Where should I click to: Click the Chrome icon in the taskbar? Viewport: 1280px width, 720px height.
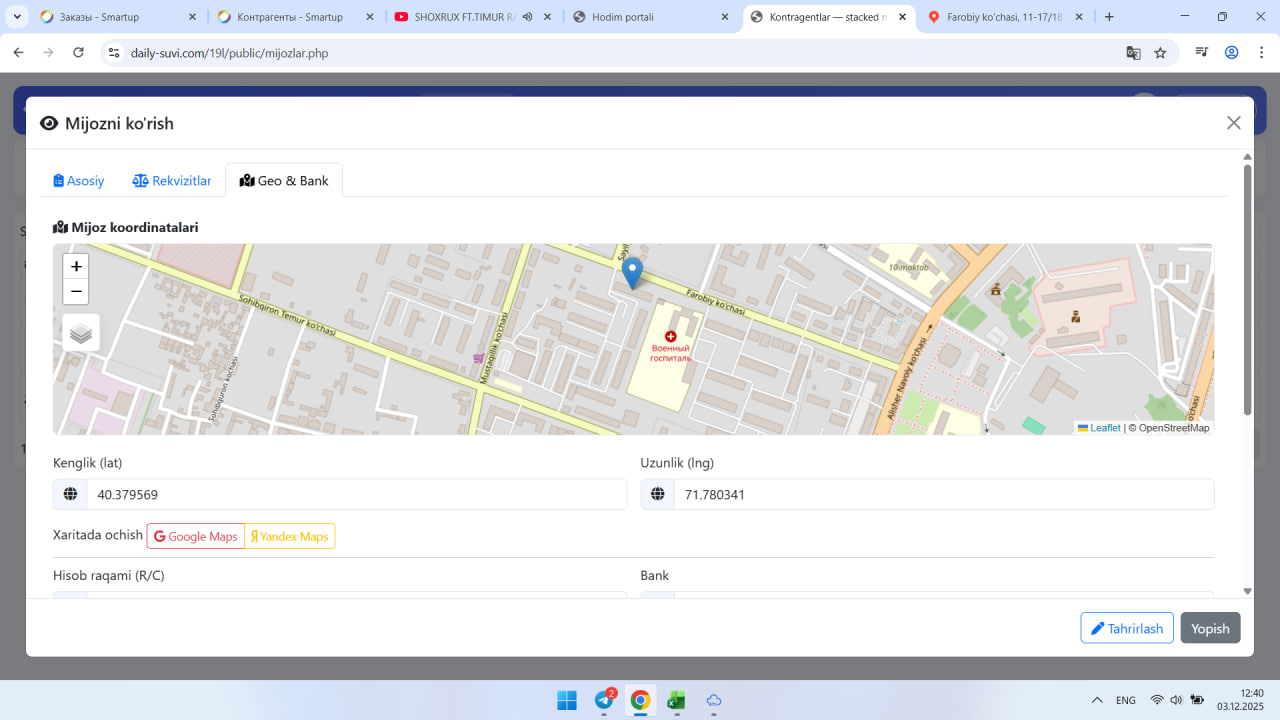[640, 700]
